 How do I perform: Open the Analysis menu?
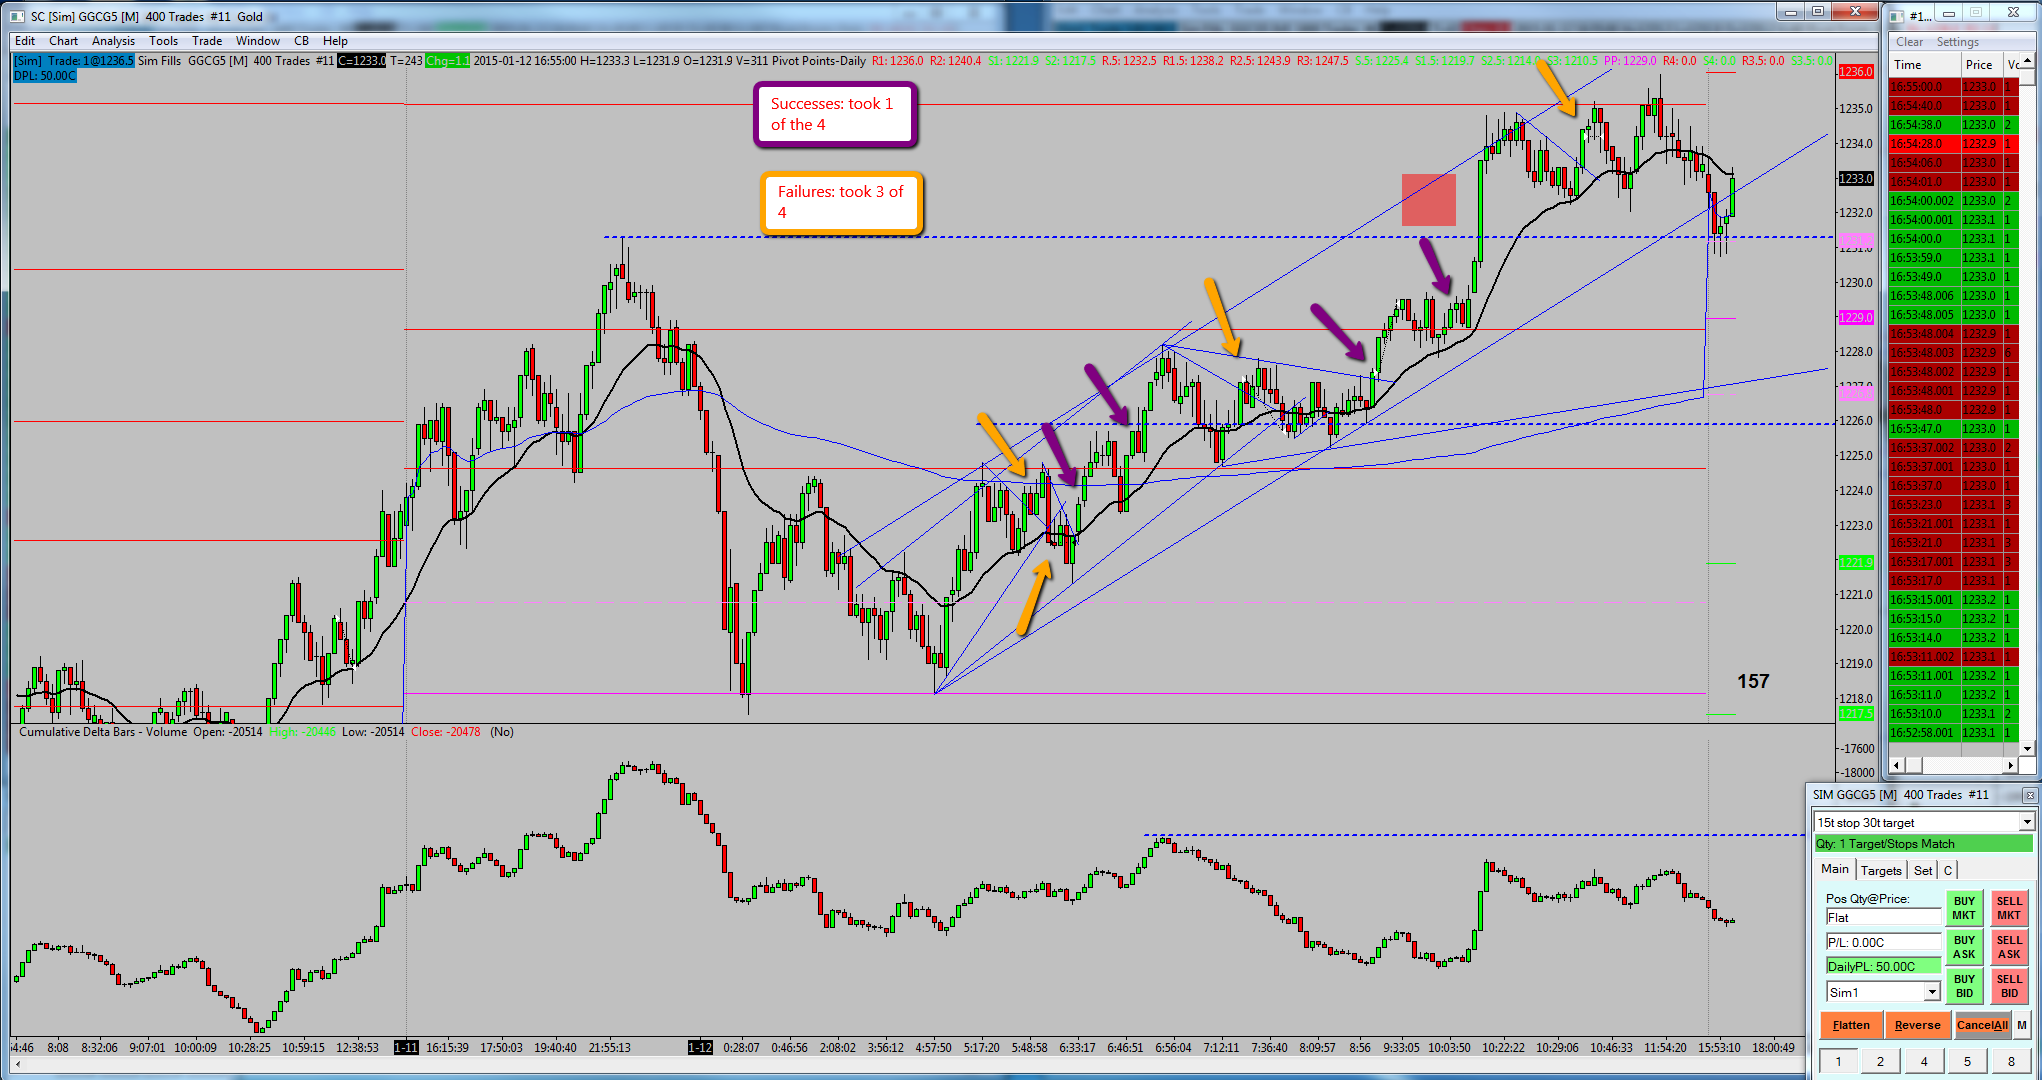113,41
